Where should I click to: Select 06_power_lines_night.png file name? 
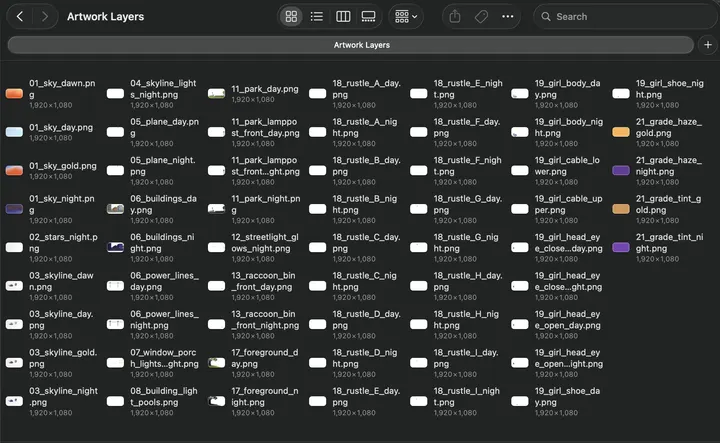164,320
